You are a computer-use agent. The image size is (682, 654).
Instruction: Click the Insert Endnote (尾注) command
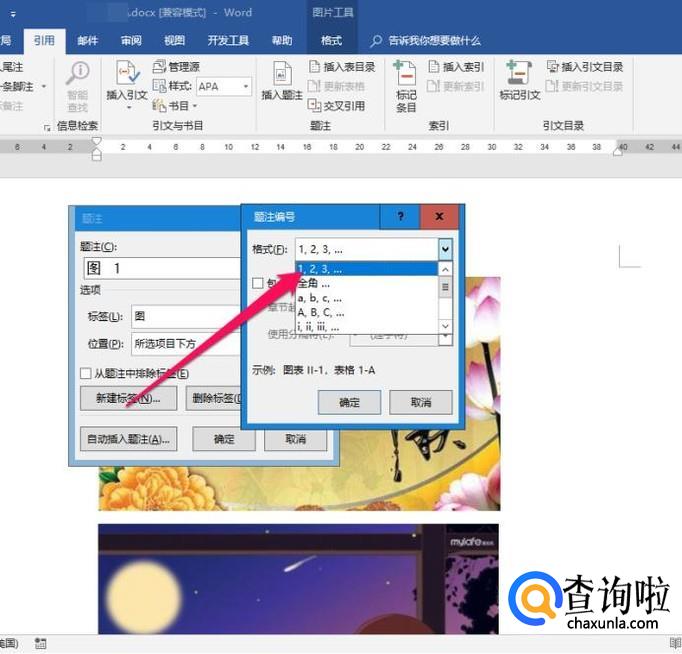pyautogui.click(x=11, y=67)
